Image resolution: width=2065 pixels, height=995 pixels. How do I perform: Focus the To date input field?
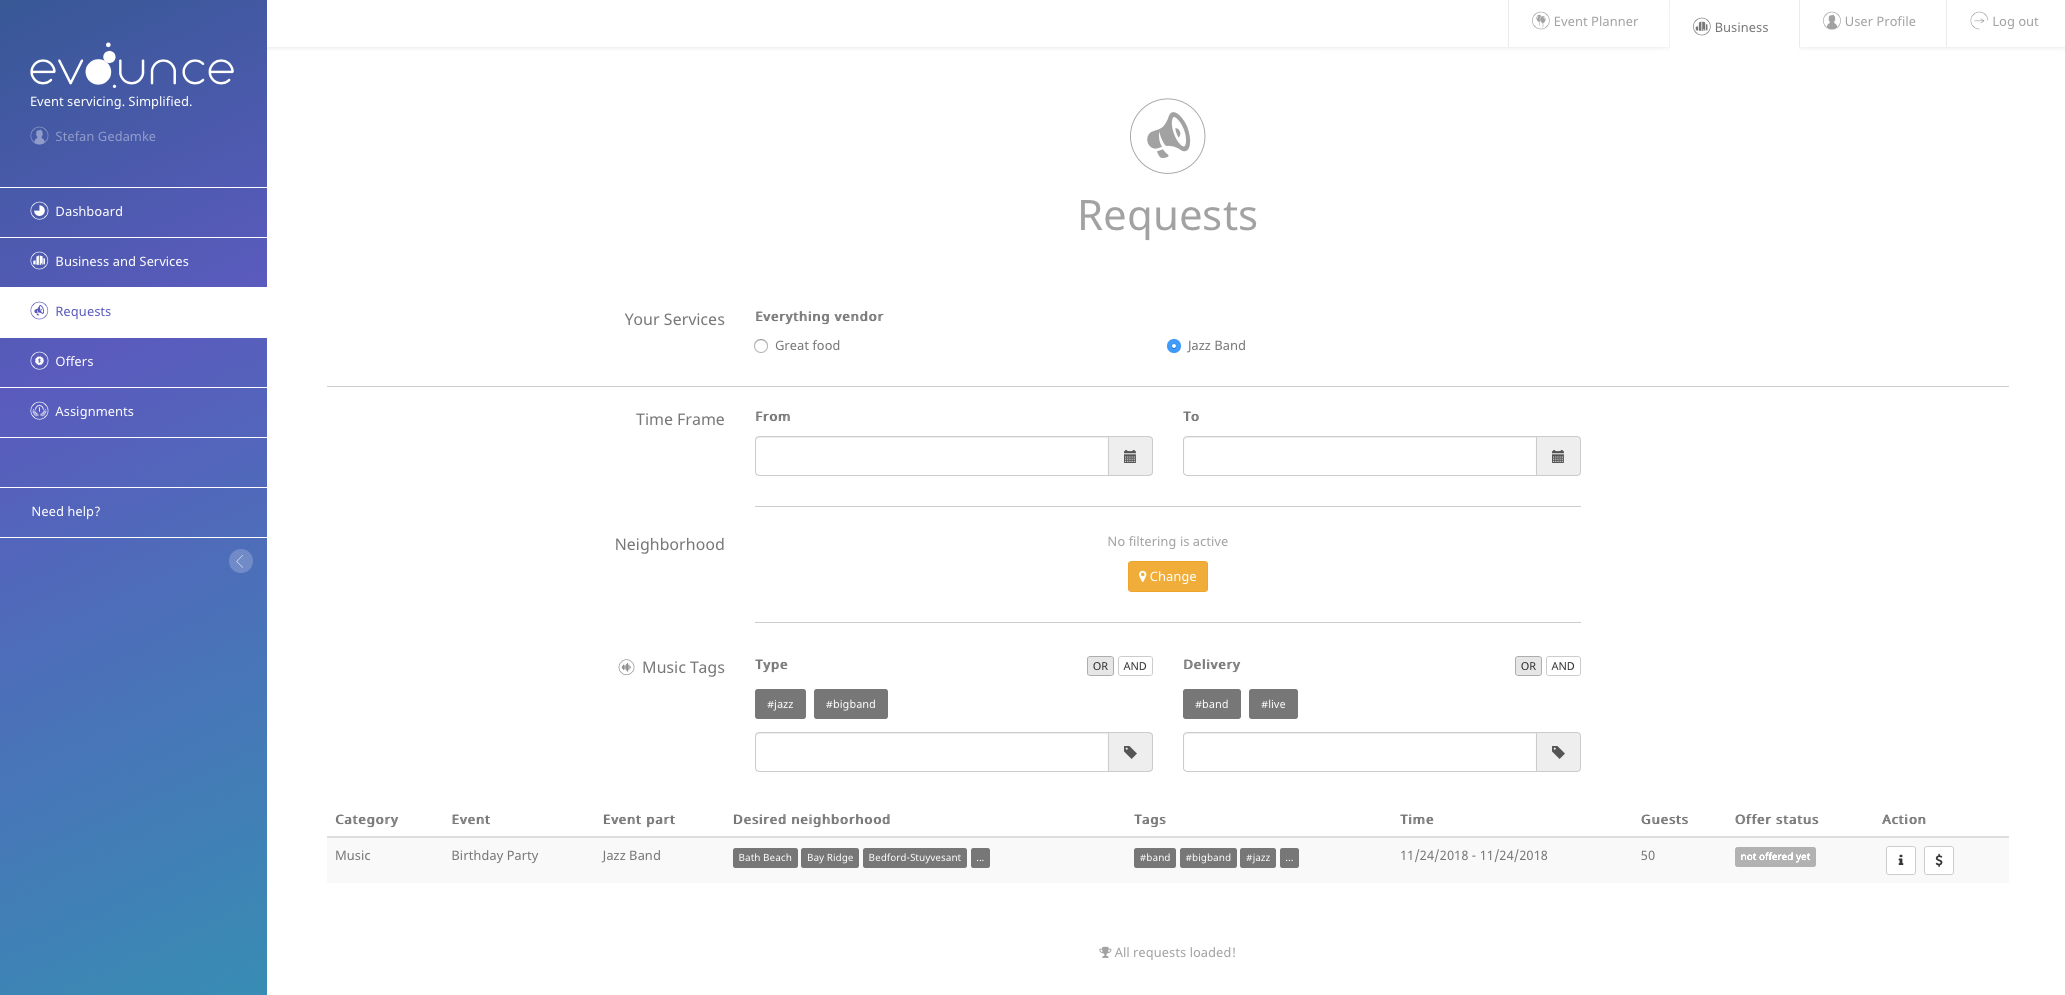point(1360,456)
